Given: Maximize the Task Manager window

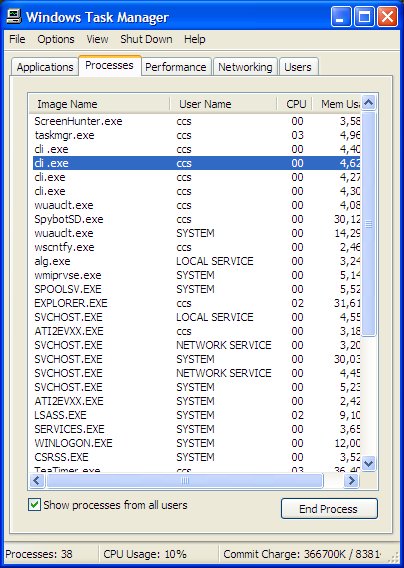Looking at the screenshot, I should click(364, 17).
